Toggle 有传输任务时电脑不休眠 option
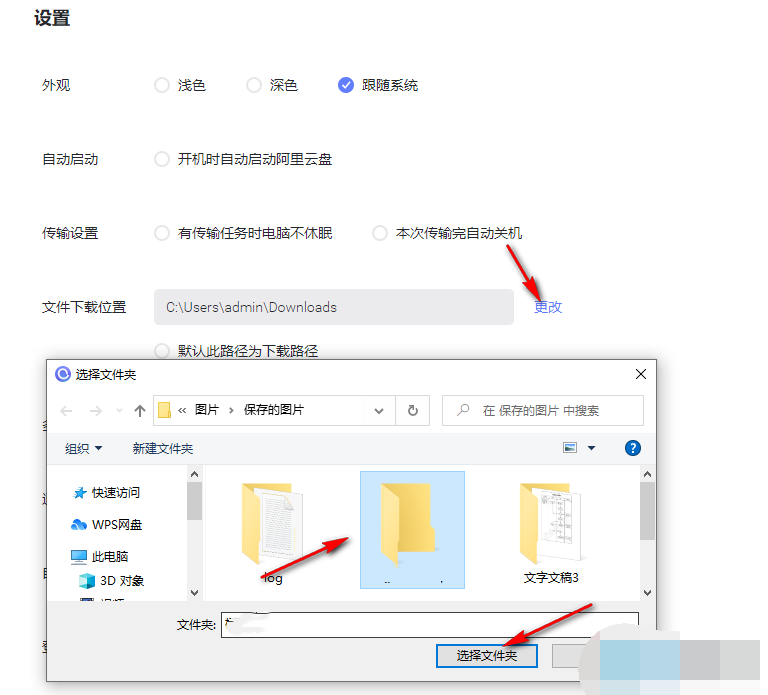768x695 pixels. (162, 233)
